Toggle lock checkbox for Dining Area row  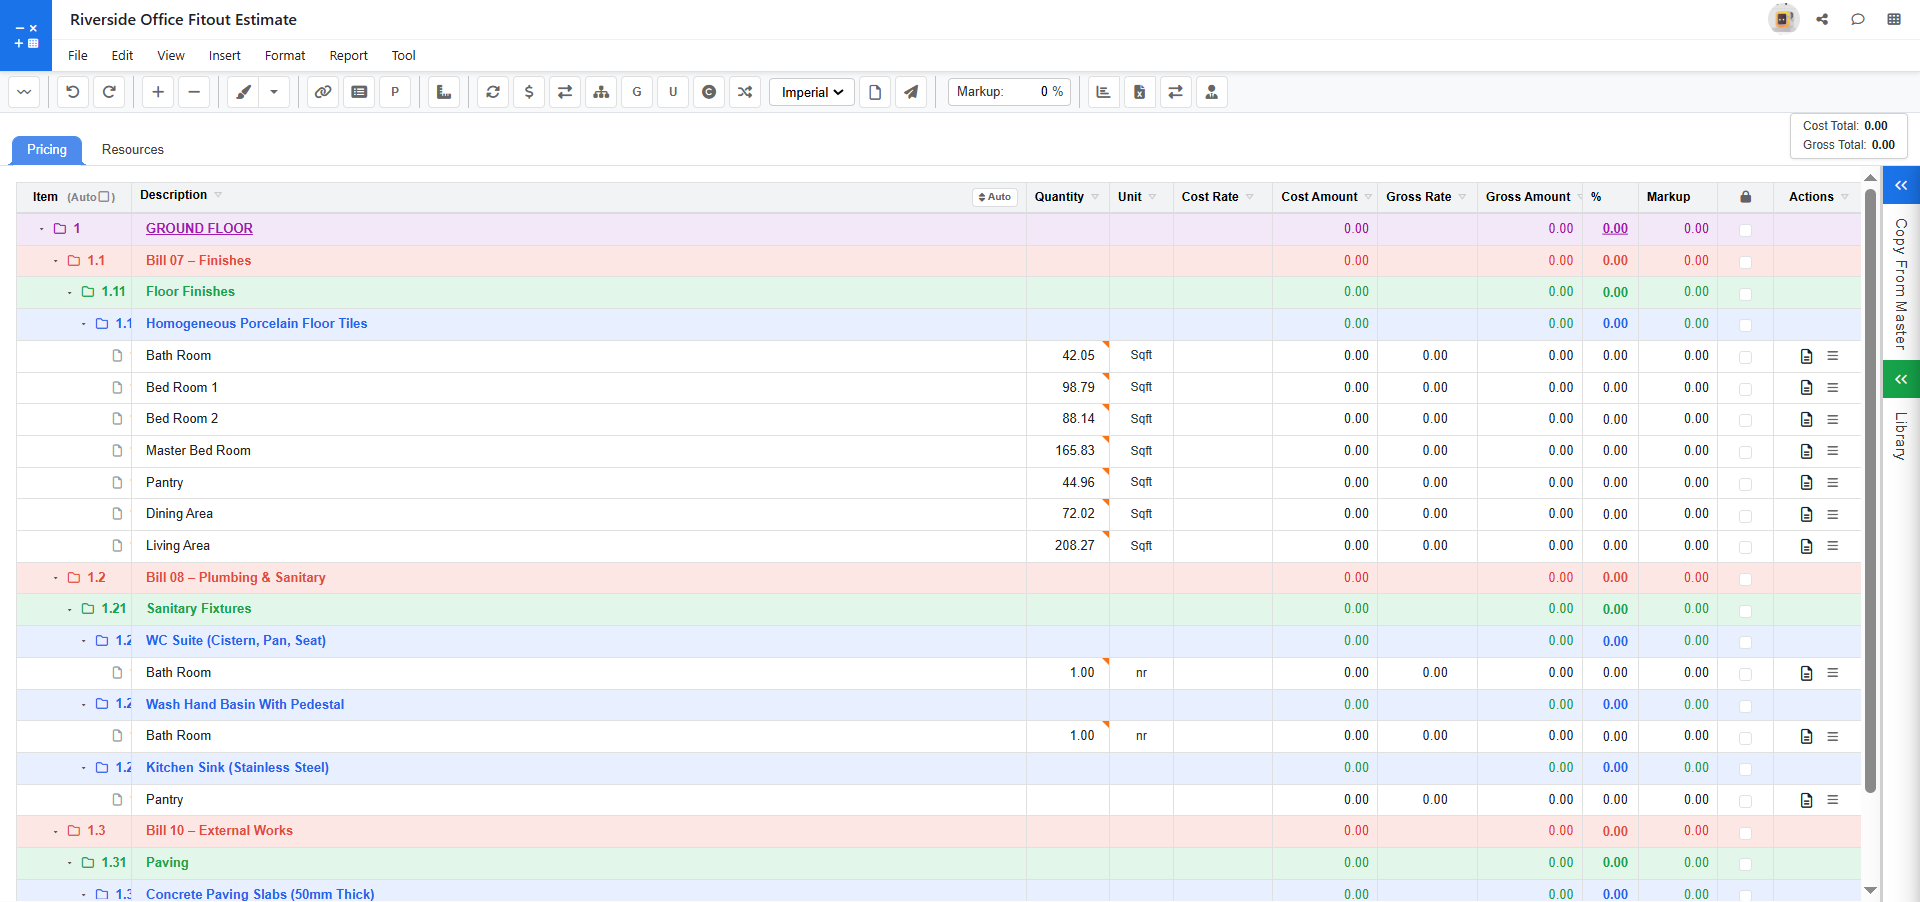coord(1745,515)
